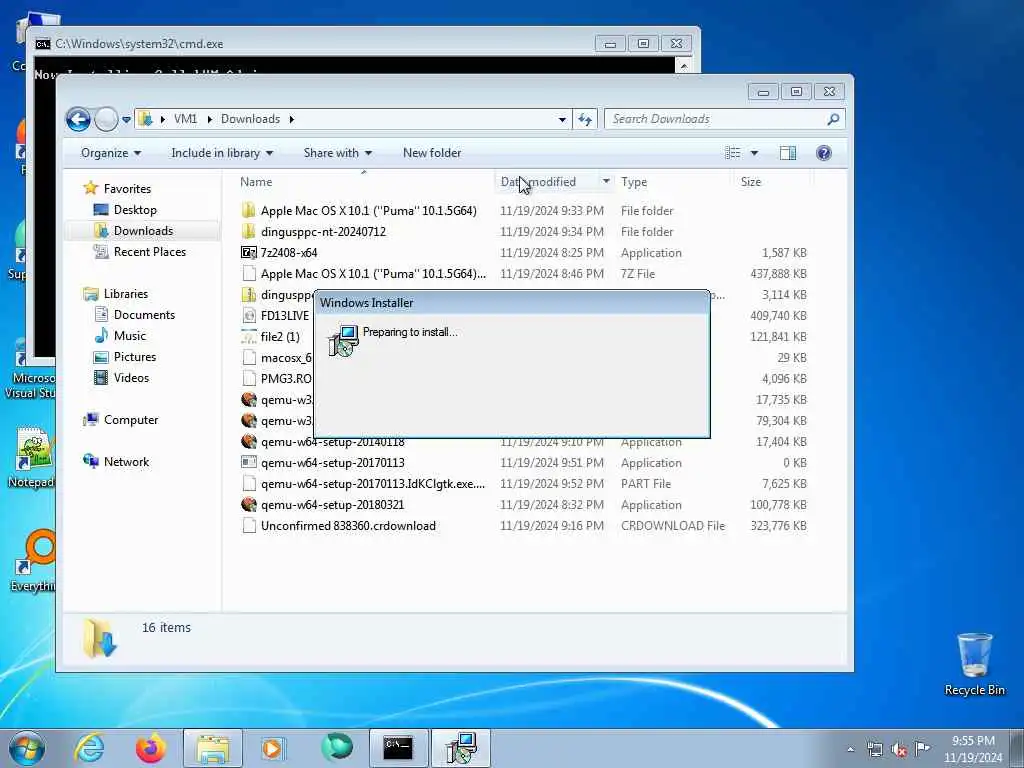This screenshot has width=1024, height=768.
Task: Open Windows Media Player from taskbar
Action: 272,748
